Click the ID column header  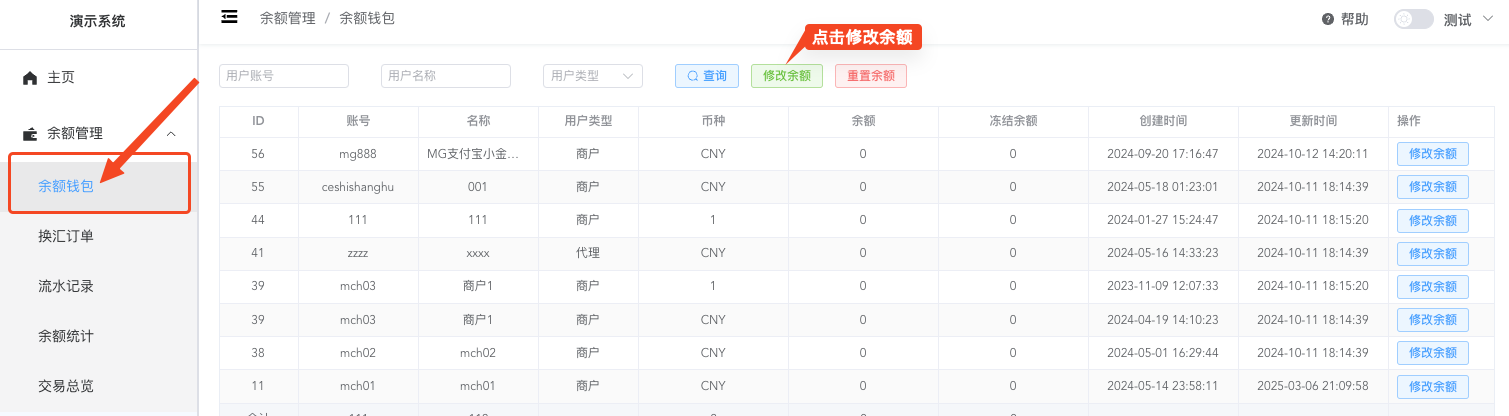(x=258, y=121)
